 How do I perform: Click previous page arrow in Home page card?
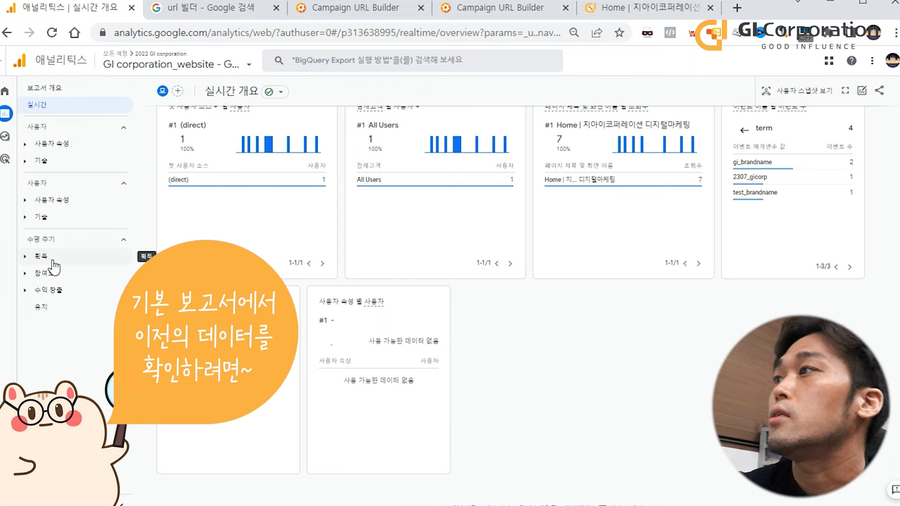coord(685,263)
